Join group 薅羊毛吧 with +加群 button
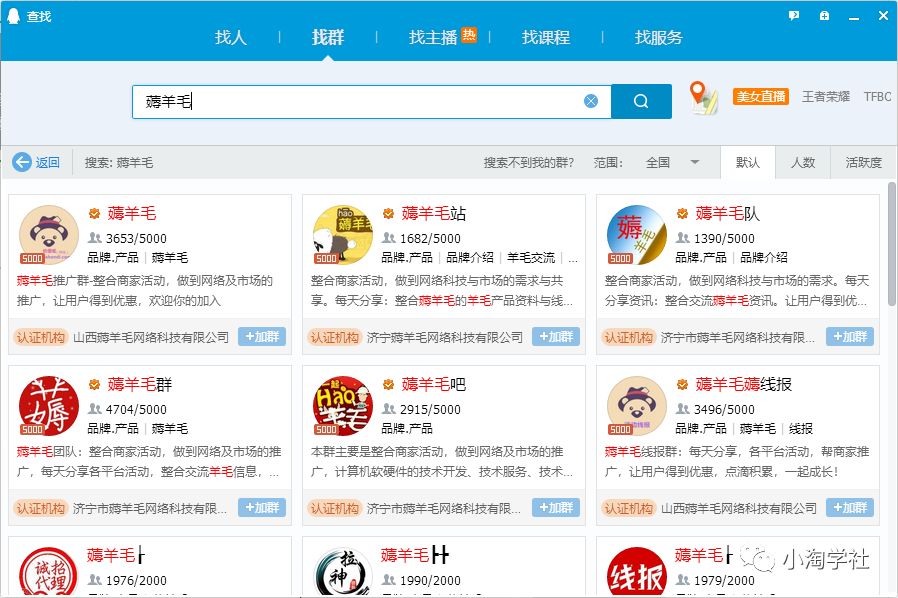The image size is (898, 598). point(556,507)
